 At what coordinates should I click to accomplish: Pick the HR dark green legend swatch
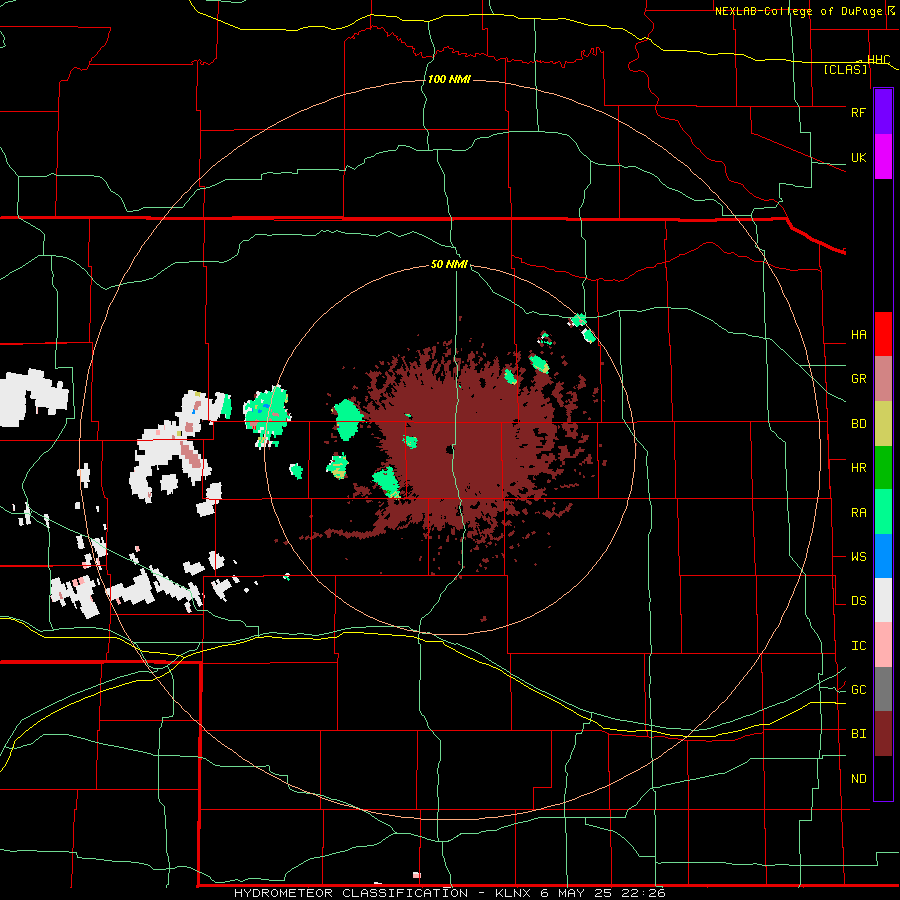click(883, 467)
